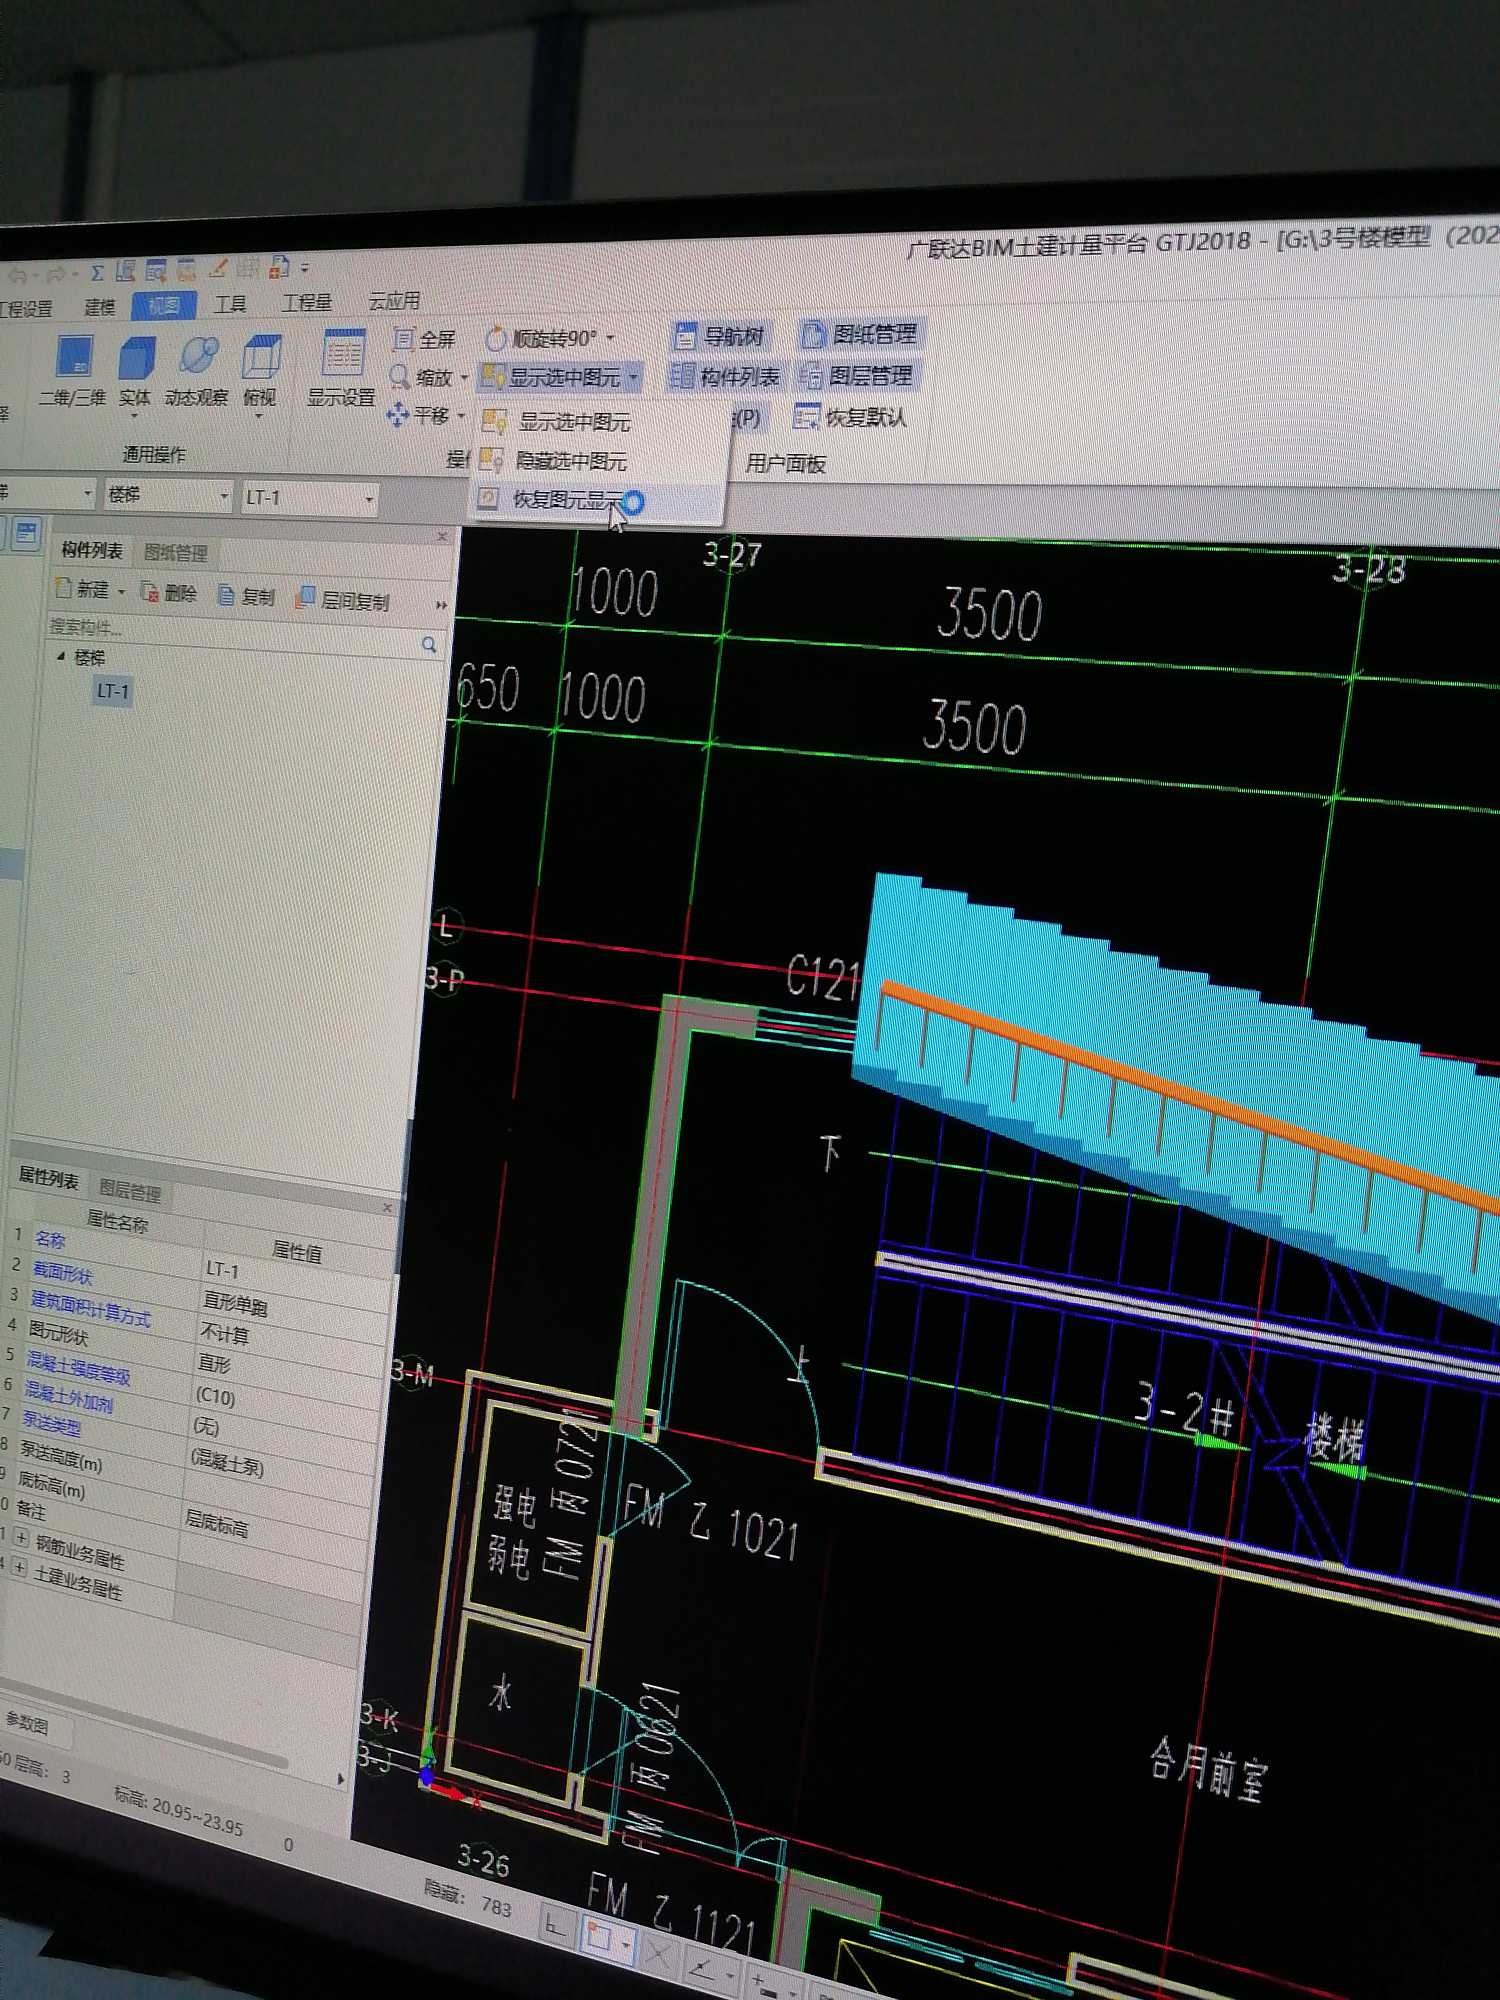Screen dimensions: 1500x2000
Task: Toggle the cross intersection snap status icon
Action: 659,1952
